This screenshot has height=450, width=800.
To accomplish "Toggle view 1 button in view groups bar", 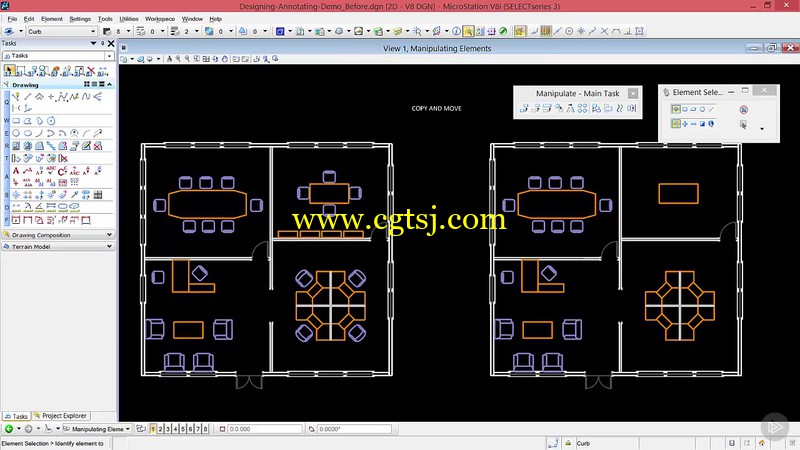I will coord(153,429).
